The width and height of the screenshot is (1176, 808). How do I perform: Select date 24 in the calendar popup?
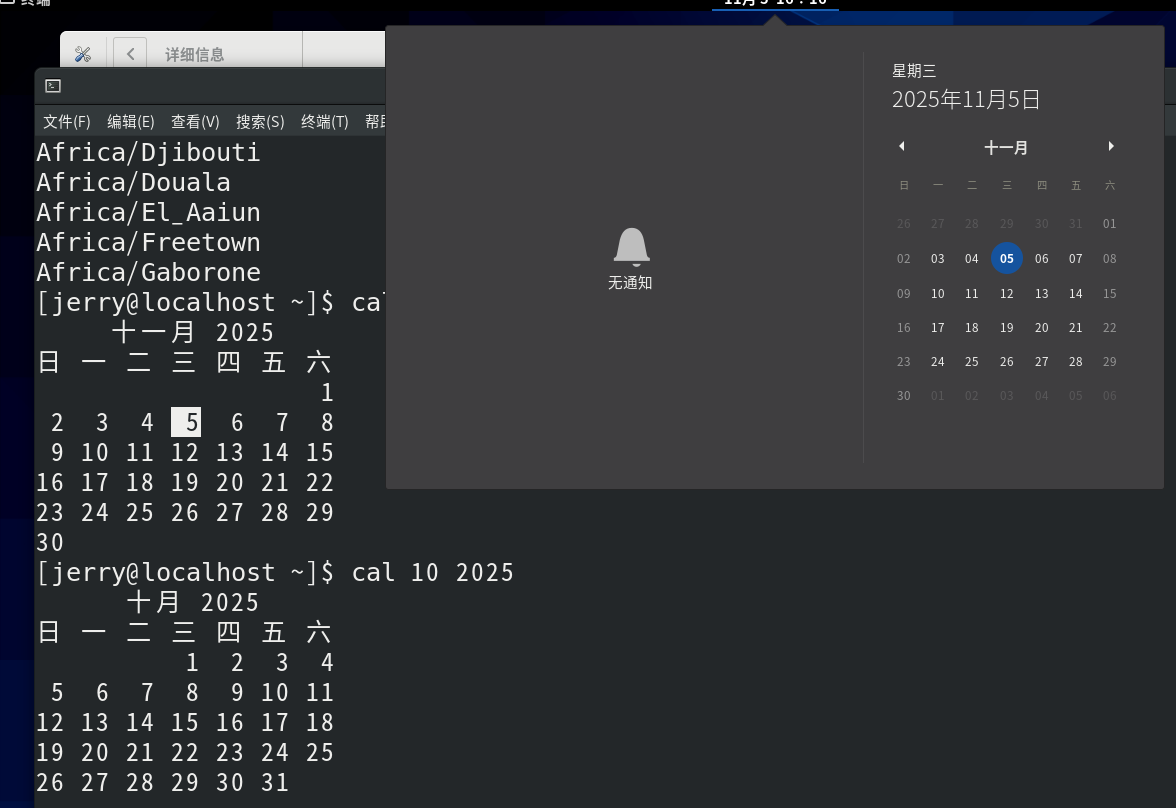[938, 362]
